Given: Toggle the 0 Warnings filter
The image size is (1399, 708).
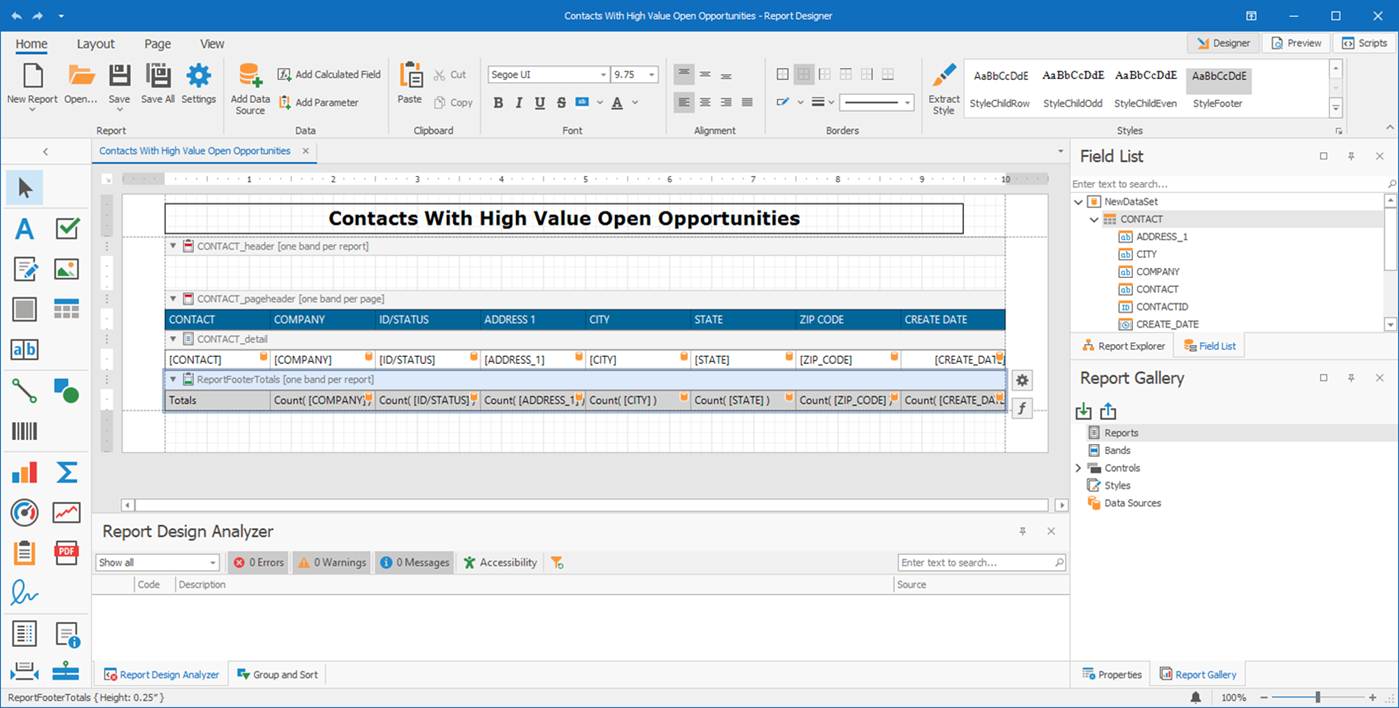Looking at the screenshot, I should (331, 563).
